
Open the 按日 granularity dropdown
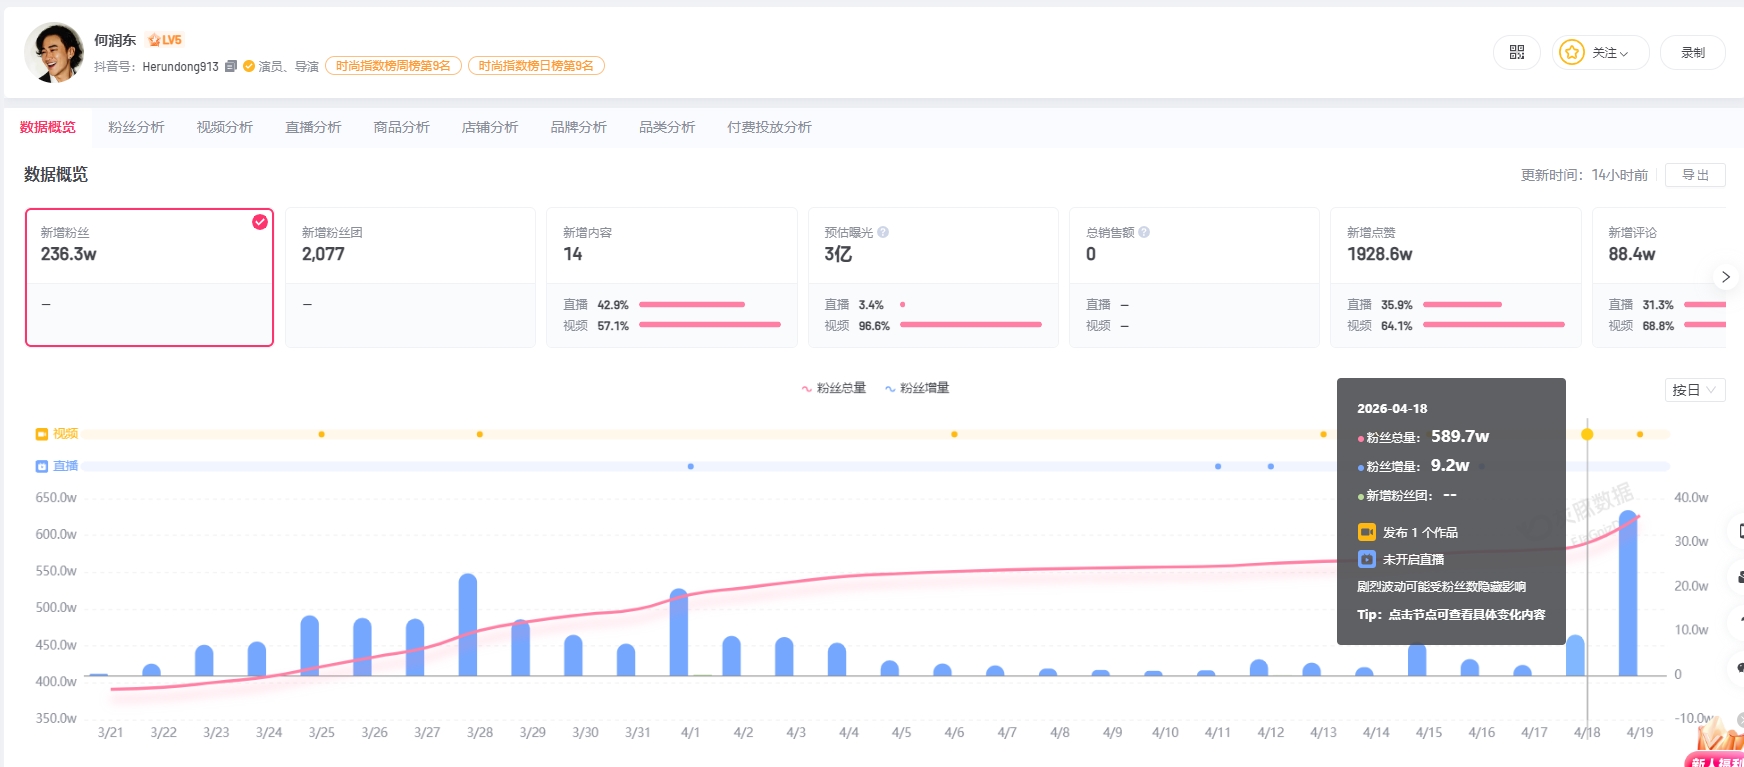pos(1694,390)
